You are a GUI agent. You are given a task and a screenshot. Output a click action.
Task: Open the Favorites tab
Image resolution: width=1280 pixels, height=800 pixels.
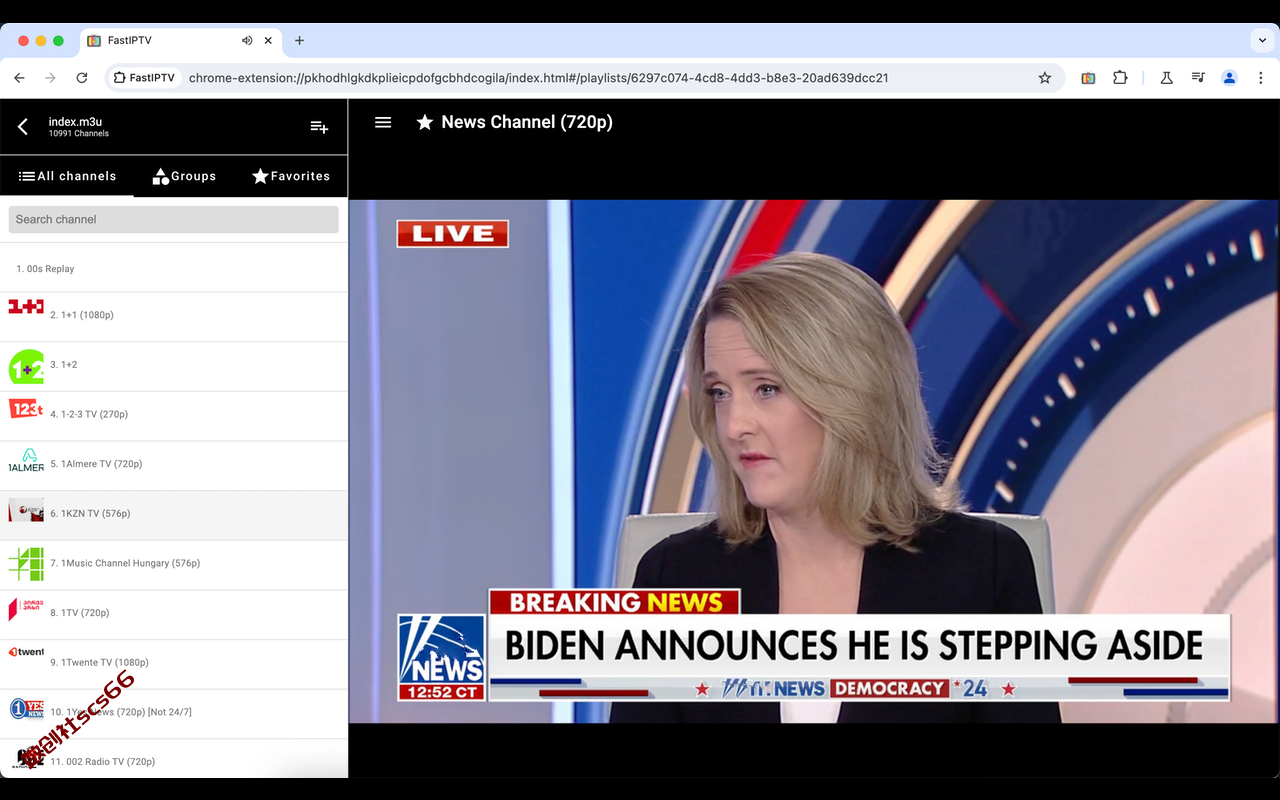click(x=291, y=176)
